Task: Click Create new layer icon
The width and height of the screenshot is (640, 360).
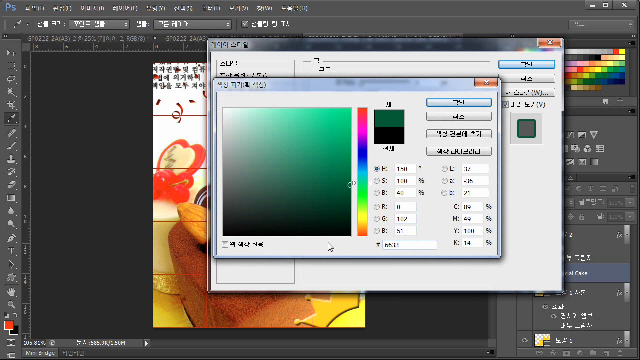Action: pos(606,353)
